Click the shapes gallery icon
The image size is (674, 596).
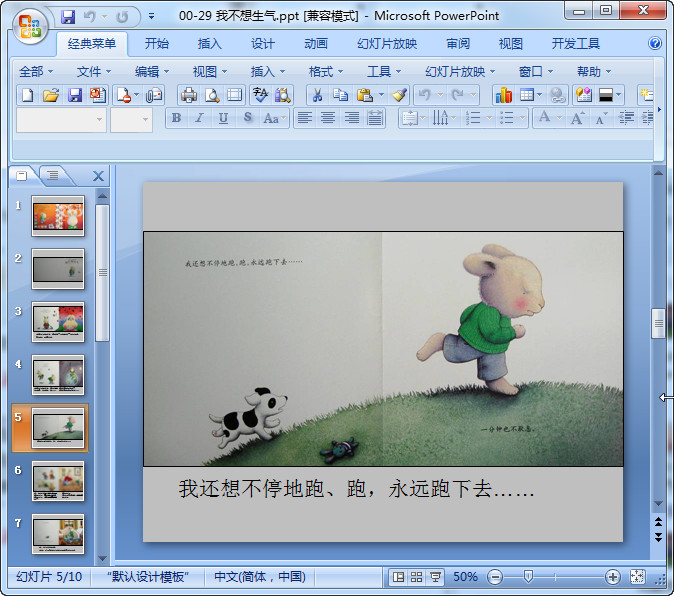(x=583, y=95)
